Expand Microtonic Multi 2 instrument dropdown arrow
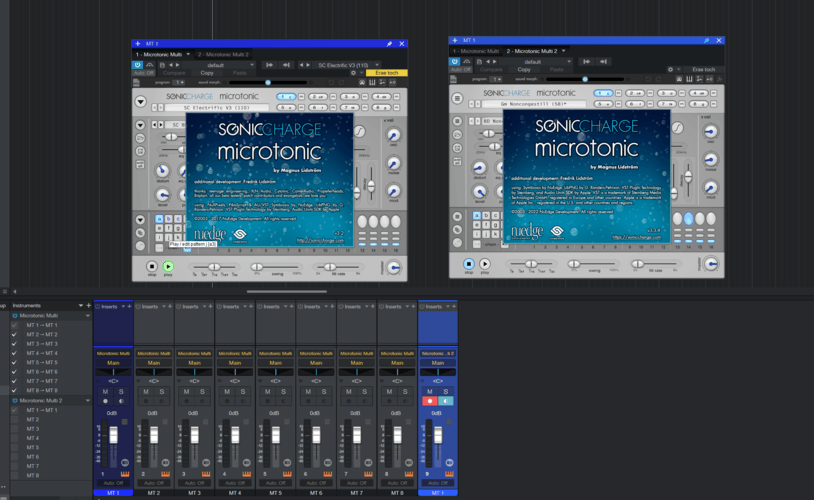814x500 pixels. (87, 401)
